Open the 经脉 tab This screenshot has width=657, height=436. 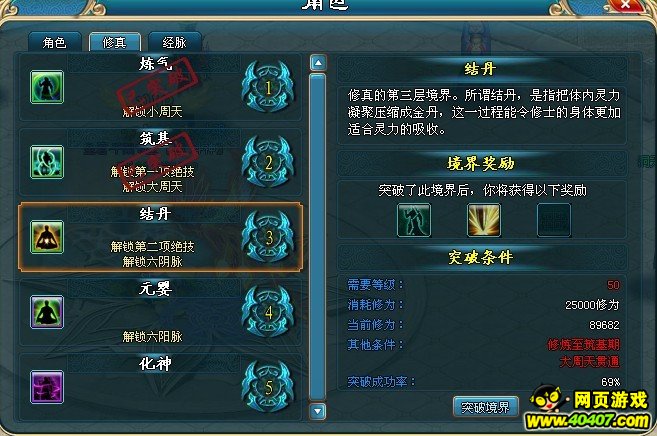click(x=175, y=42)
